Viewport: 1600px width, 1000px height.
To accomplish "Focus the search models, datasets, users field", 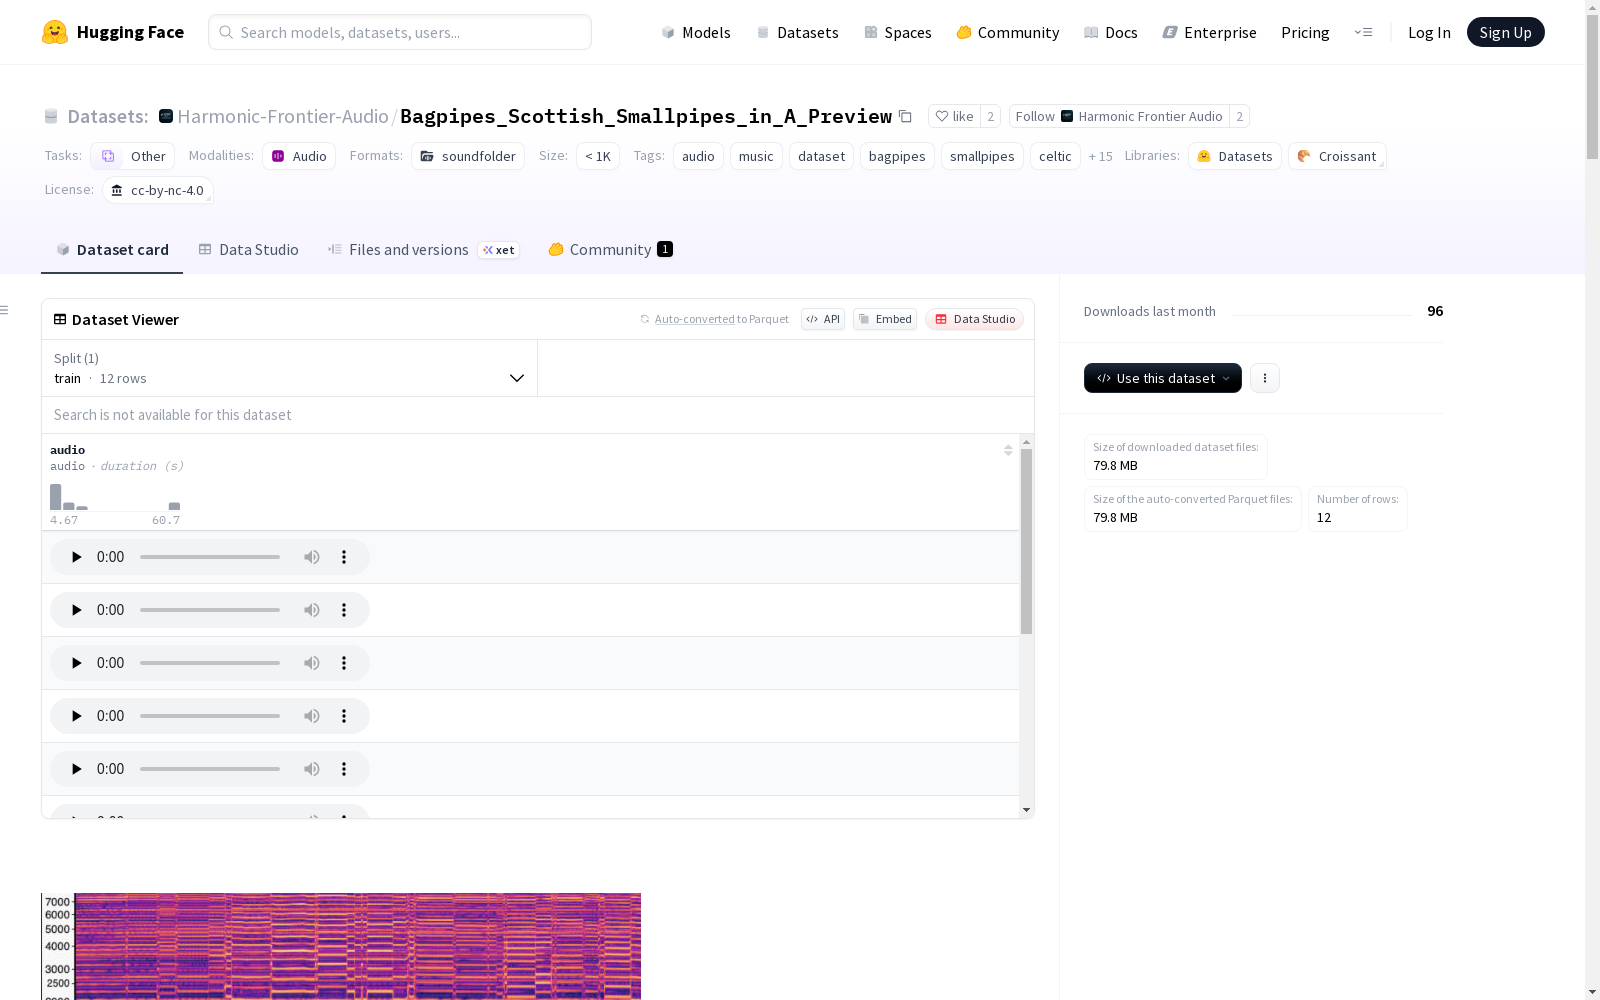I will 400,32.
